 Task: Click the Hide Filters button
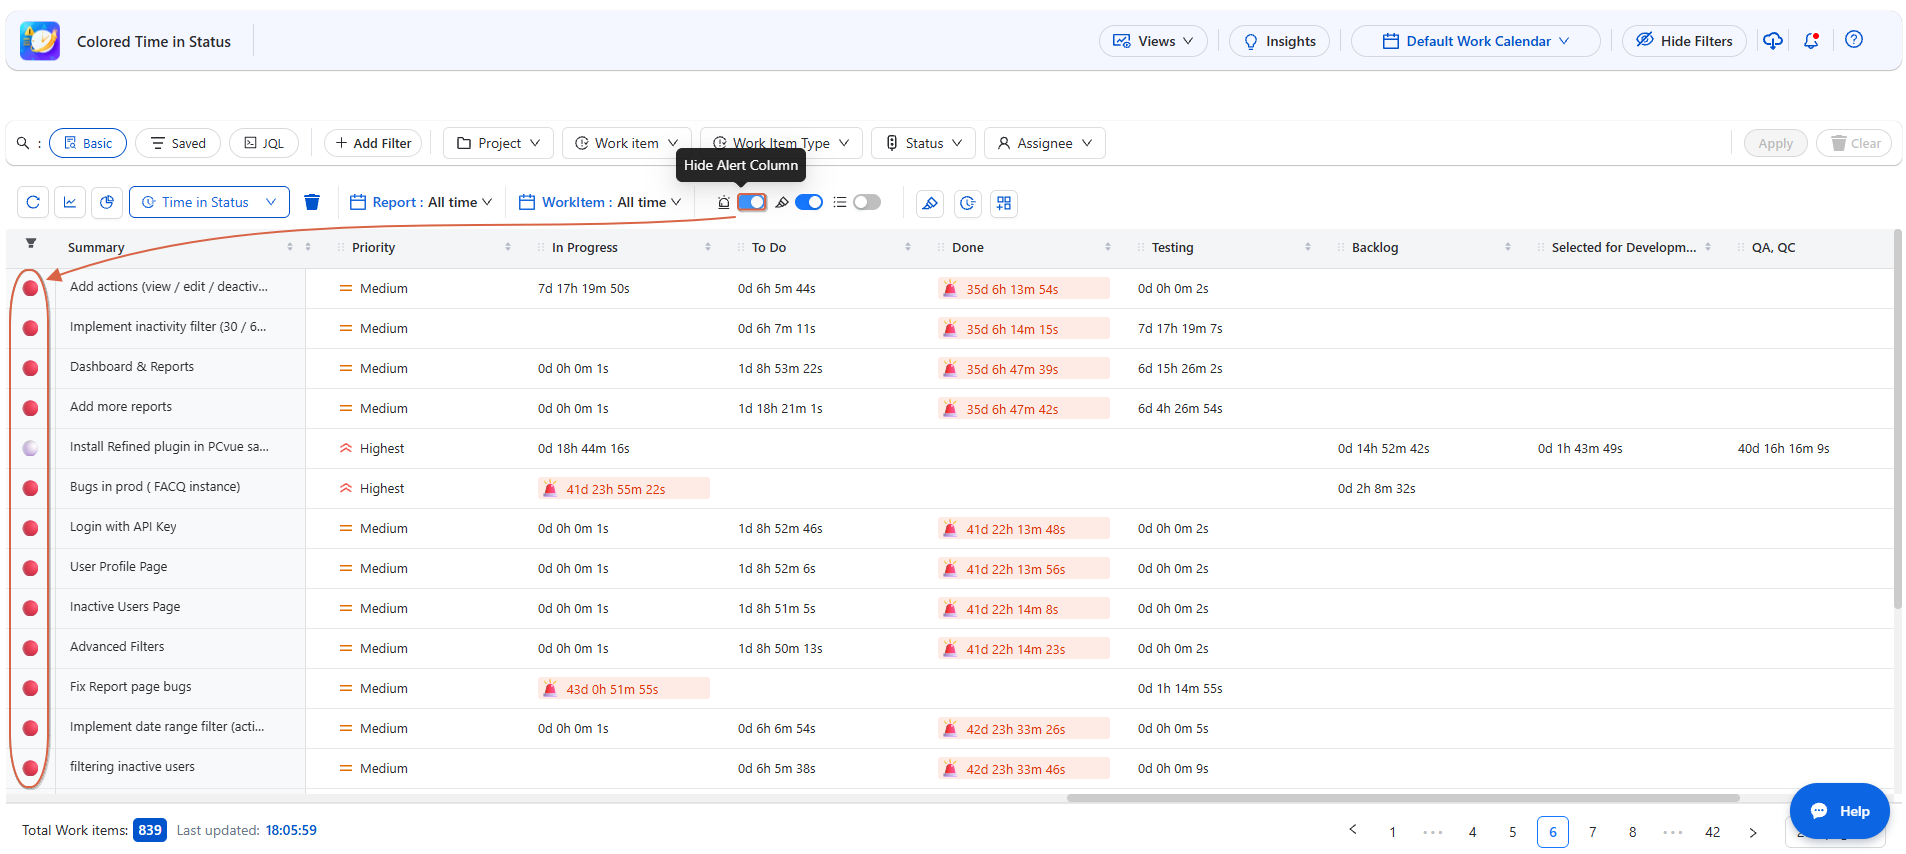tap(1684, 41)
